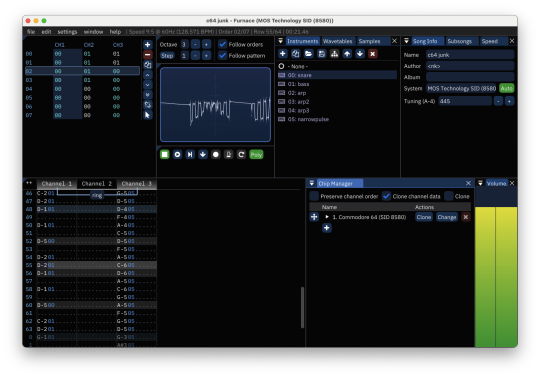540x377 pixels.
Task: Collapse the Chip Manager panel triangle
Action: pyautogui.click(x=312, y=183)
